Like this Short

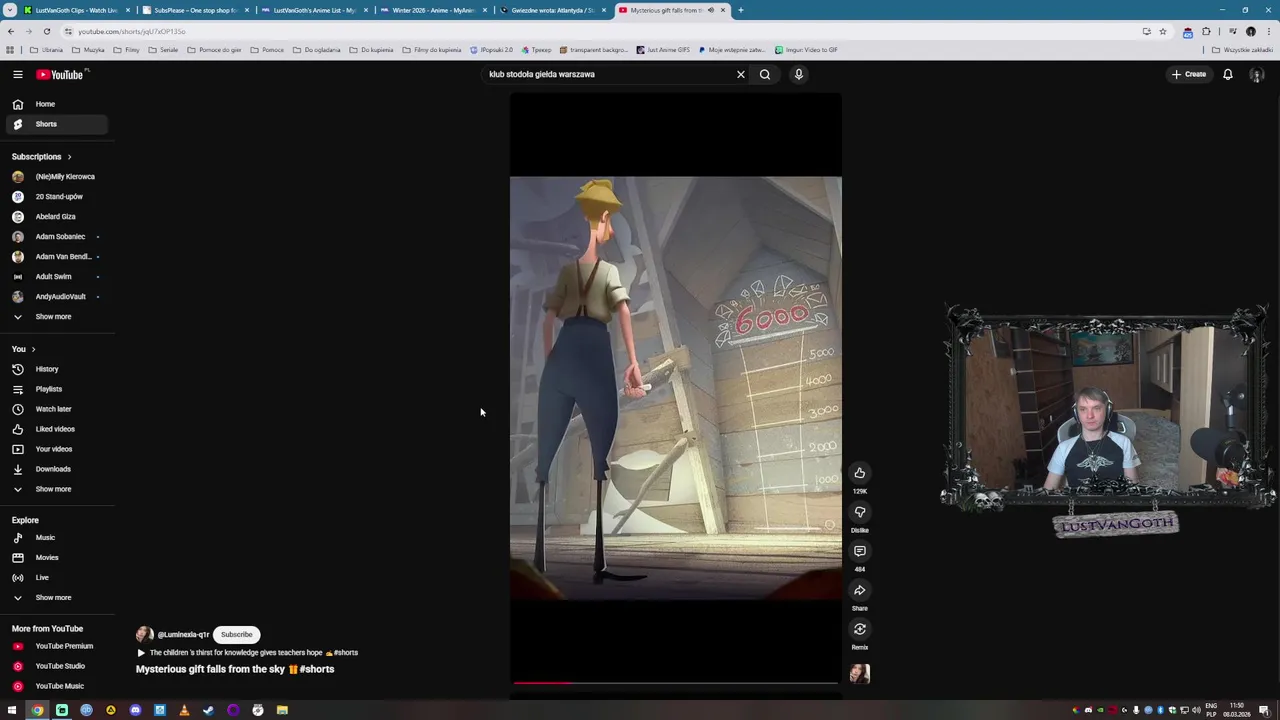(859, 473)
